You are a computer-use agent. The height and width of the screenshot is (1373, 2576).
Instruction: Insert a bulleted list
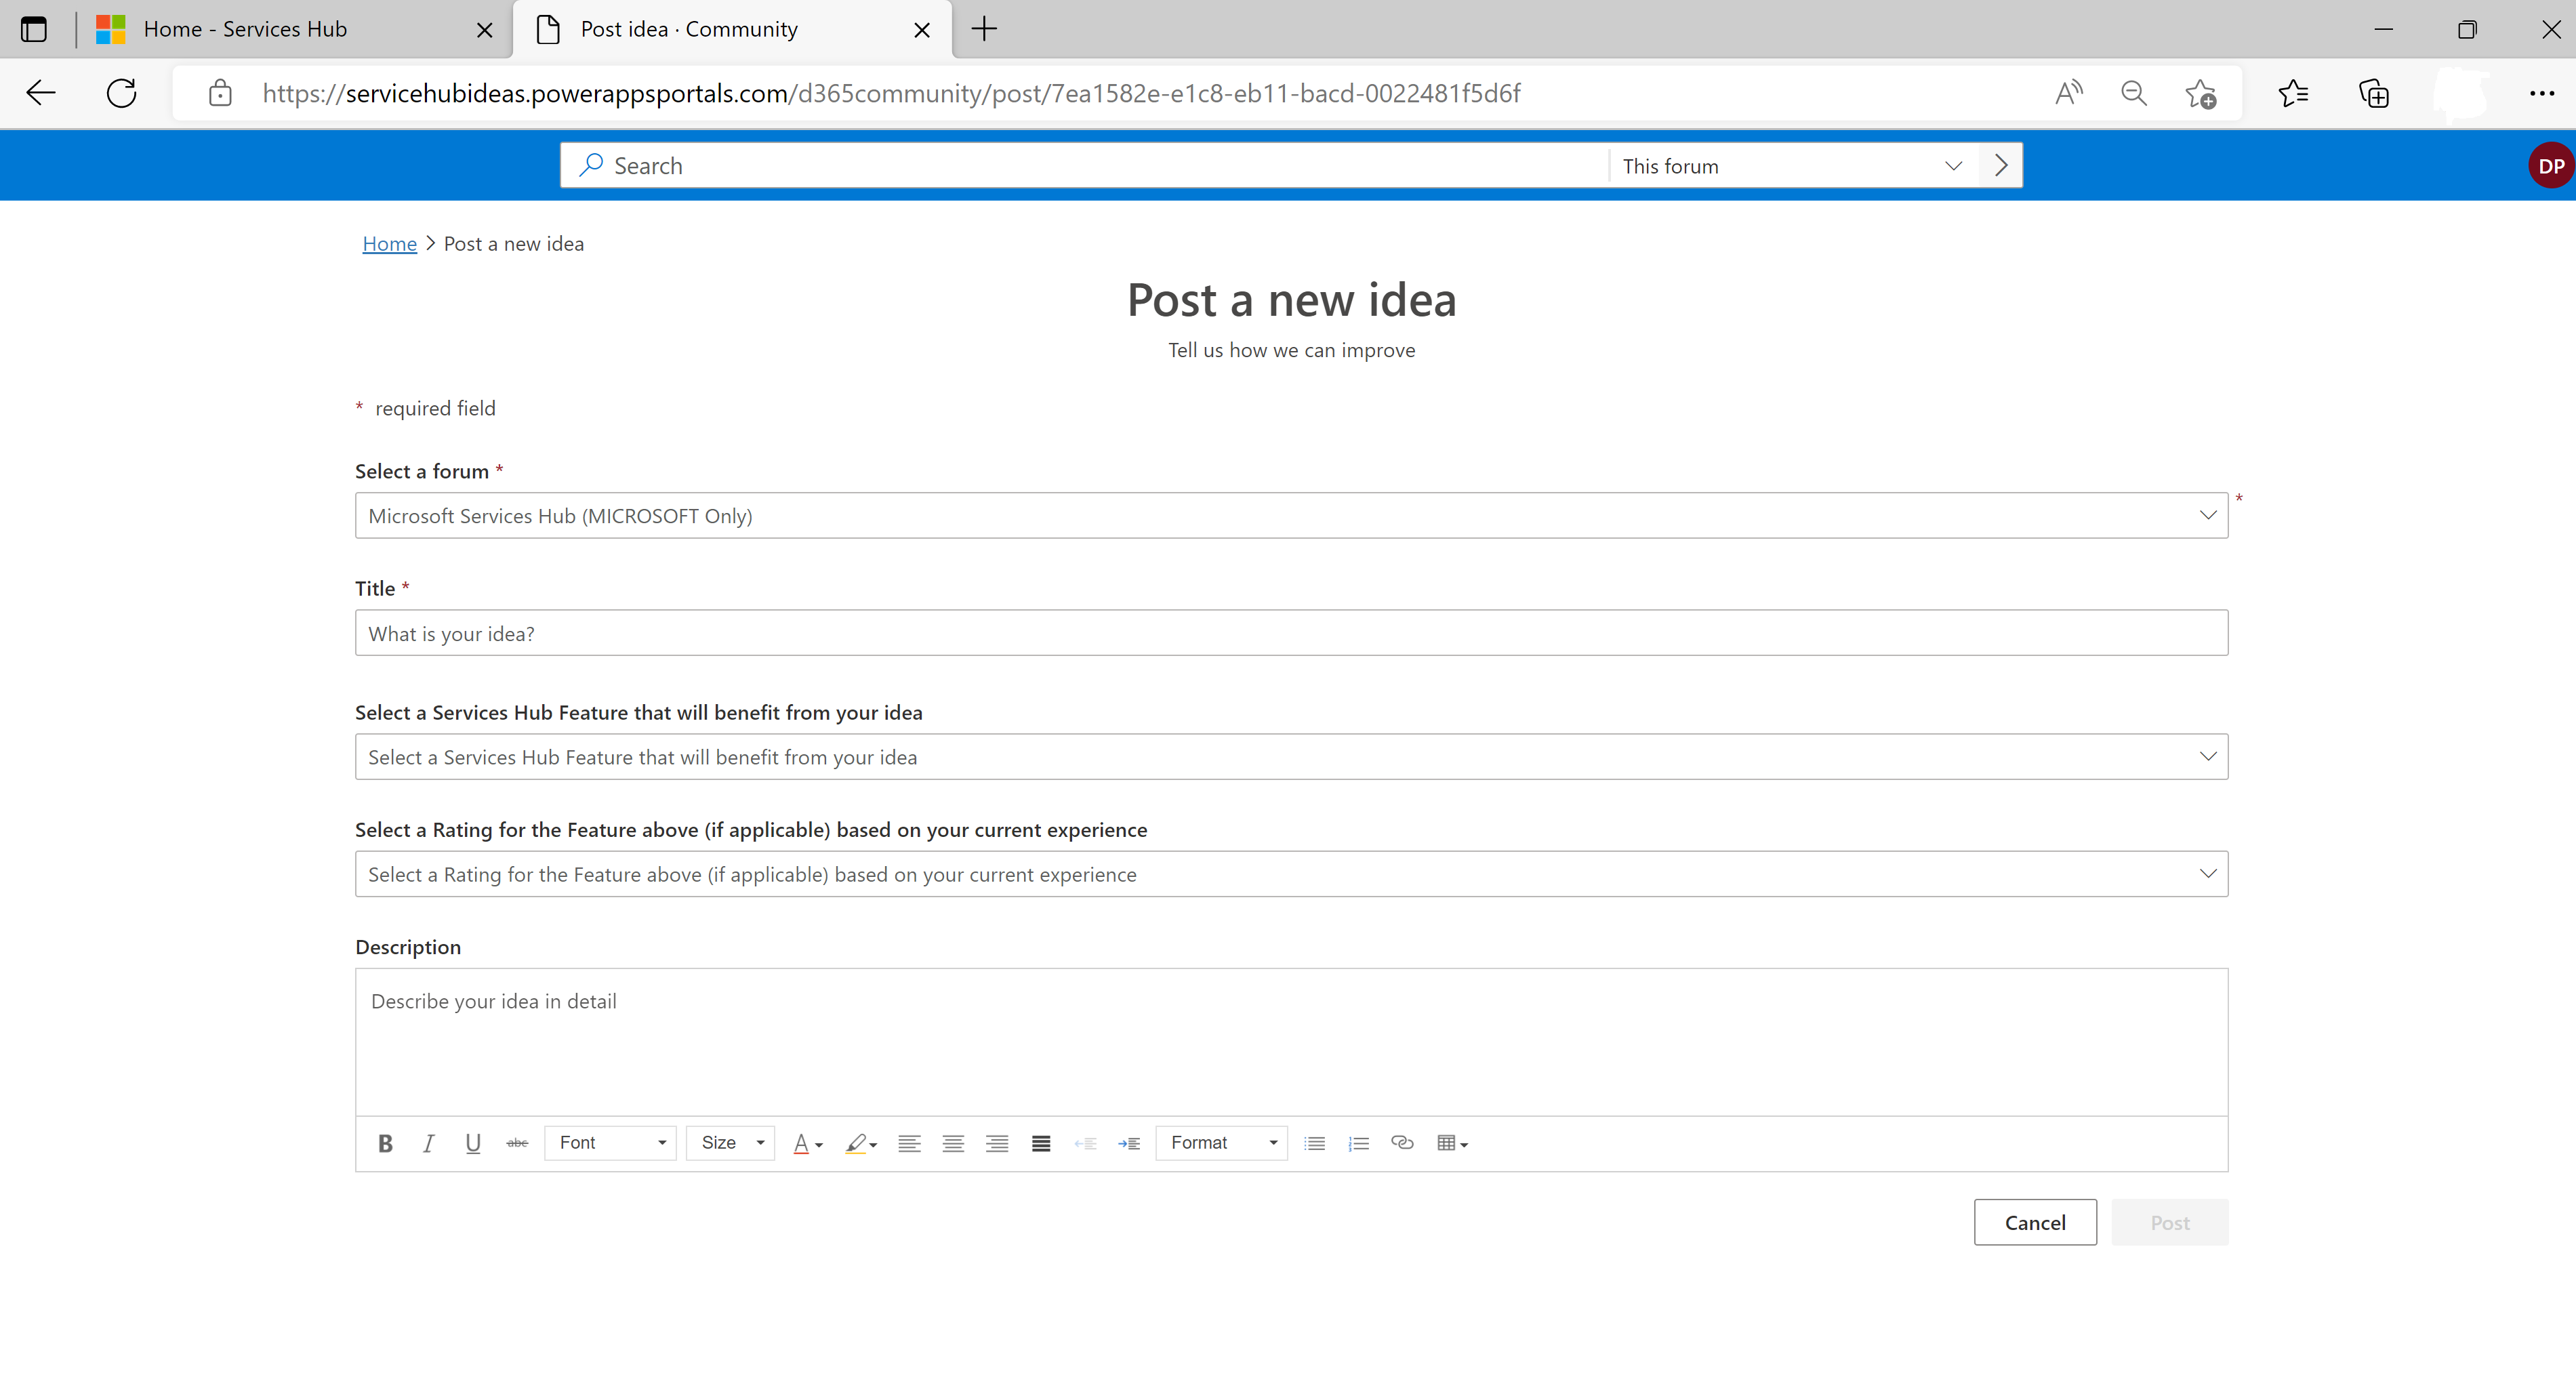coord(1315,1143)
